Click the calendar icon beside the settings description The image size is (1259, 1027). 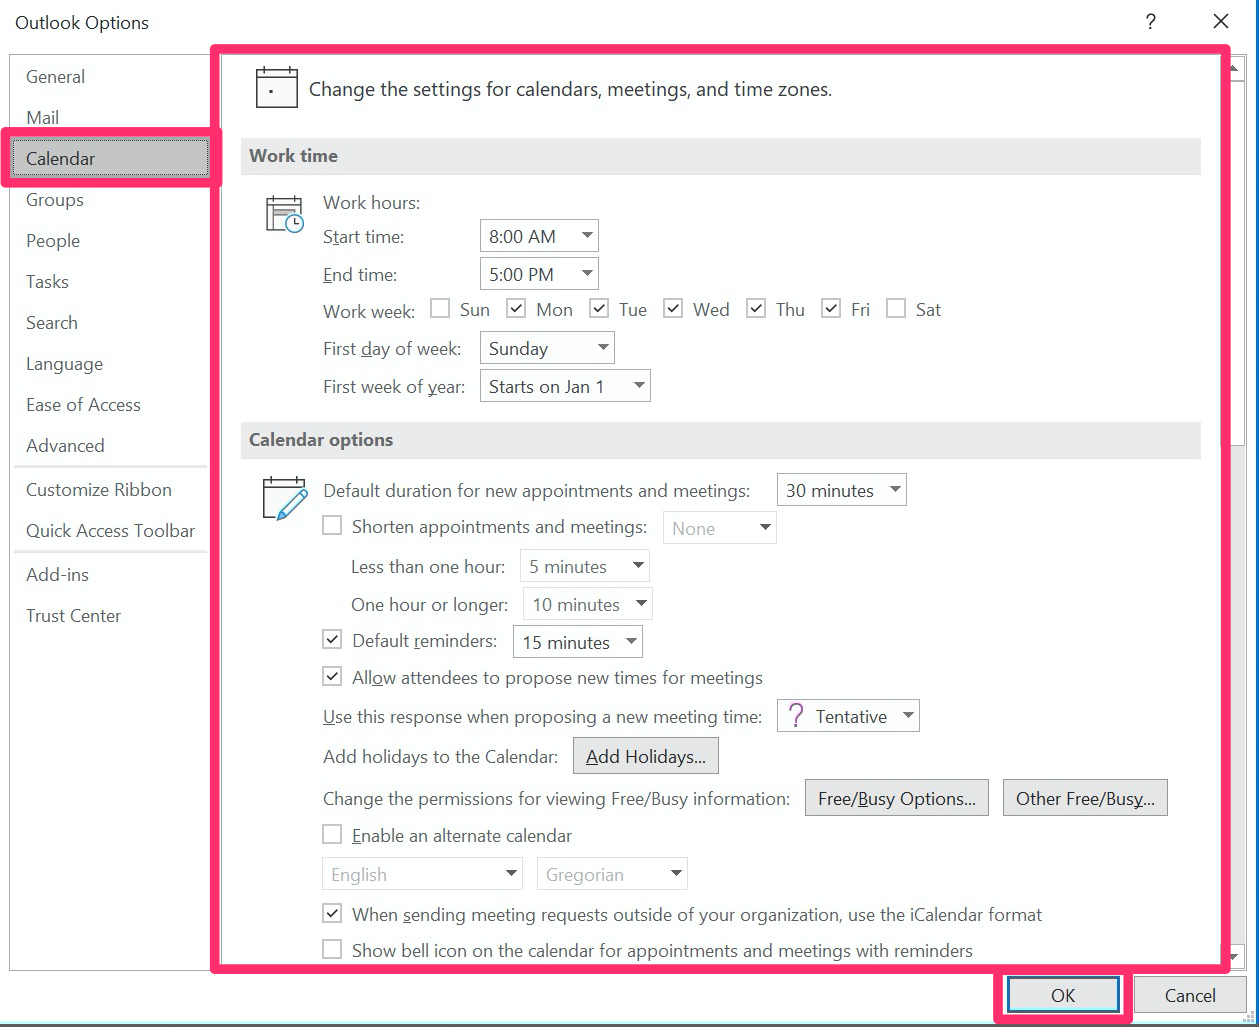coord(277,87)
